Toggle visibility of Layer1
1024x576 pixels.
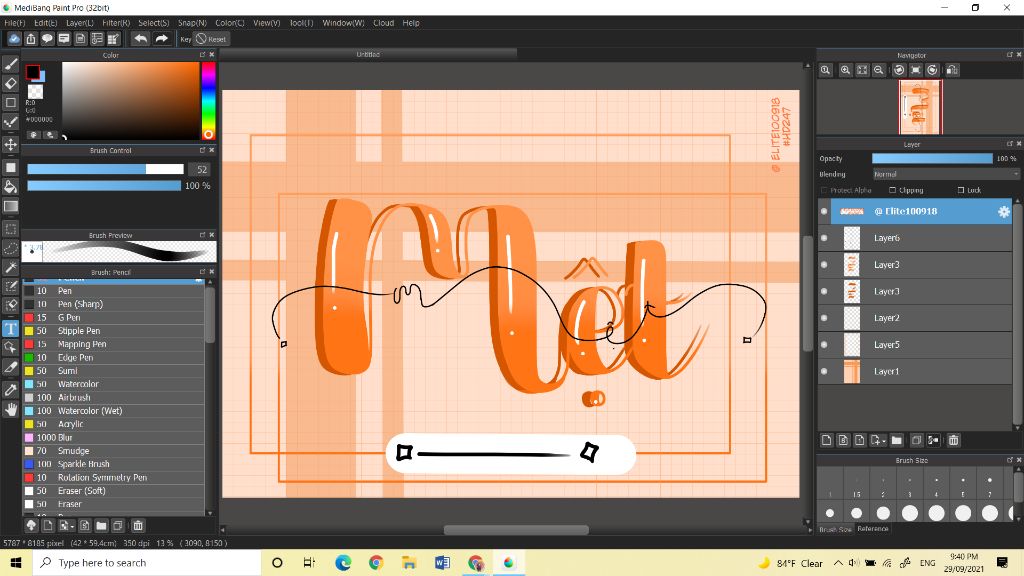pyautogui.click(x=824, y=371)
